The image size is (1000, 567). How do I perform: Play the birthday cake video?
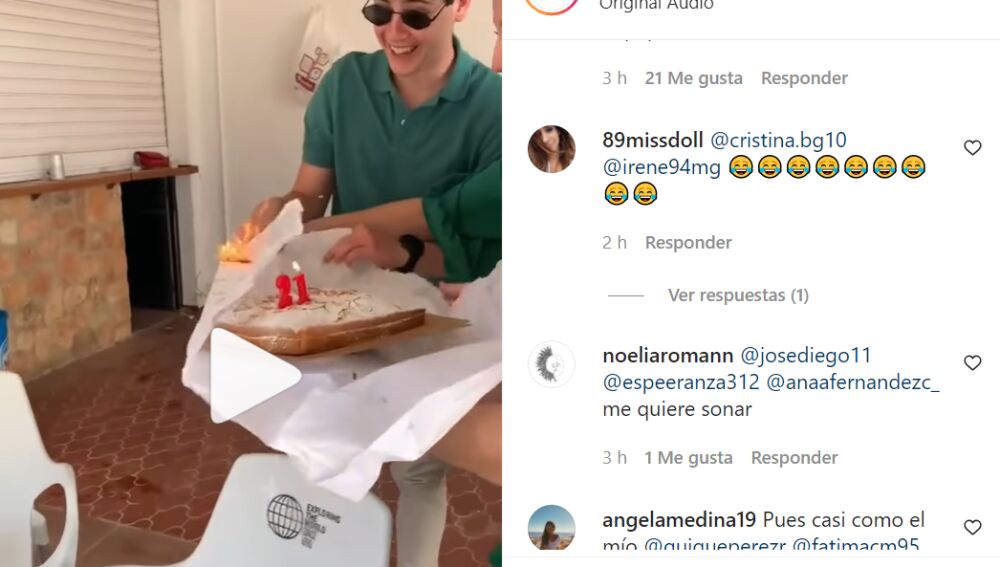(x=254, y=376)
